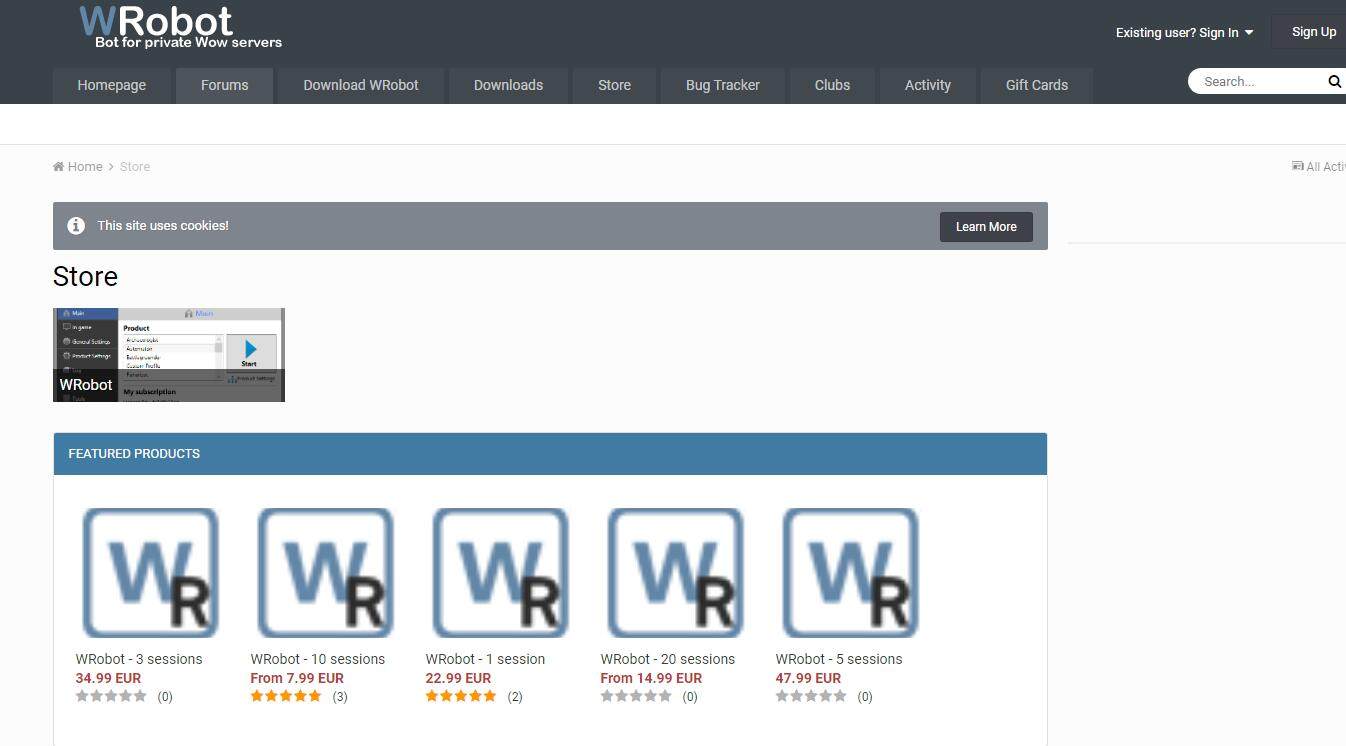1346x746 pixels.
Task: Open the WRobot - 20 sessions product image
Action: coord(675,573)
